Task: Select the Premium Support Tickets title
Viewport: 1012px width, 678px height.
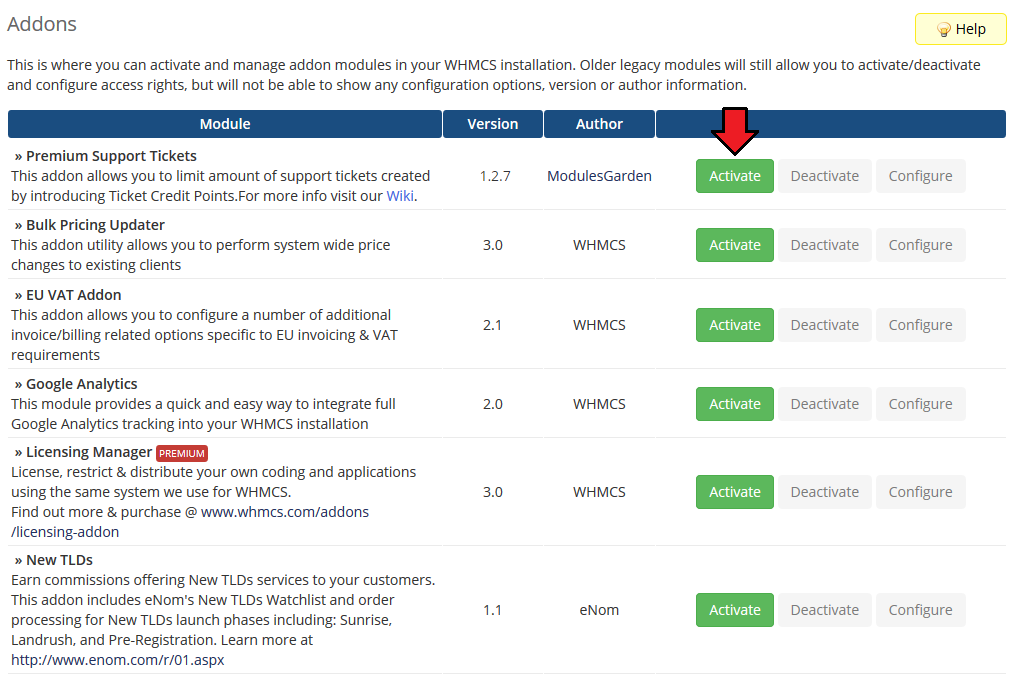Action: [x=111, y=156]
